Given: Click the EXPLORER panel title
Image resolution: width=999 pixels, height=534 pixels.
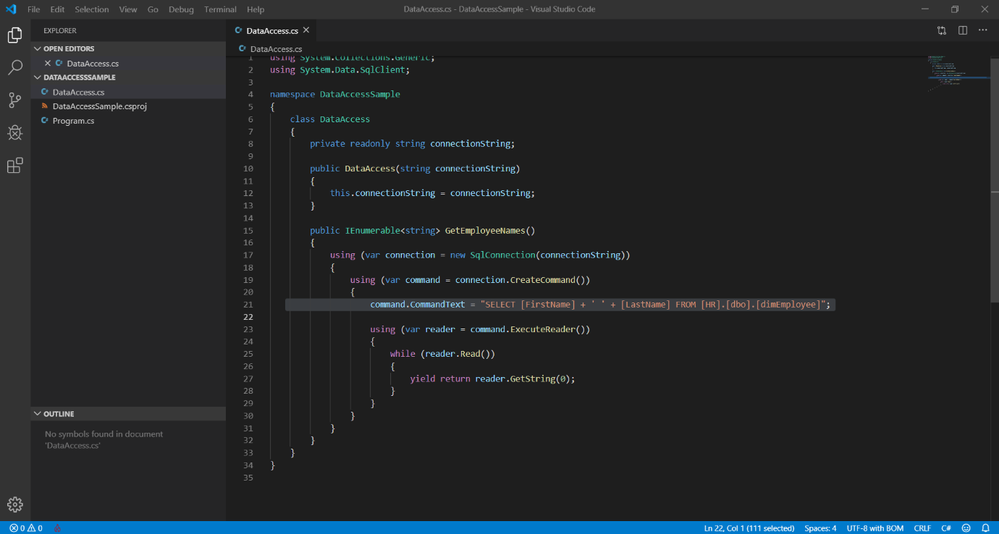Looking at the screenshot, I should pos(60,31).
